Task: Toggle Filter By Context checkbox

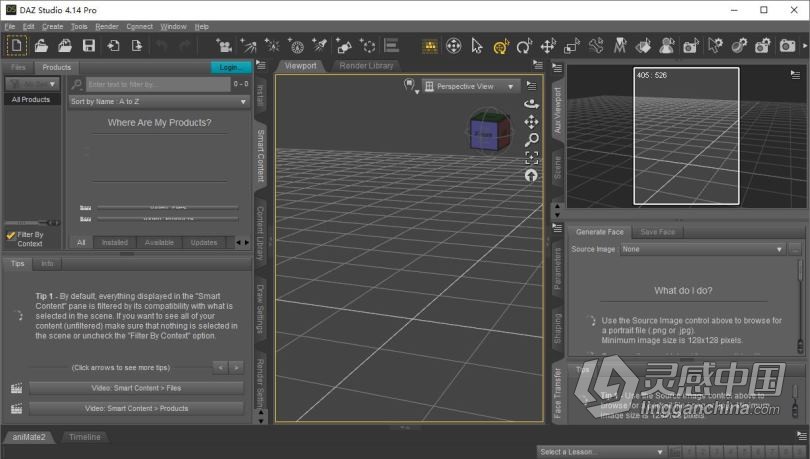Action: click(x=11, y=235)
